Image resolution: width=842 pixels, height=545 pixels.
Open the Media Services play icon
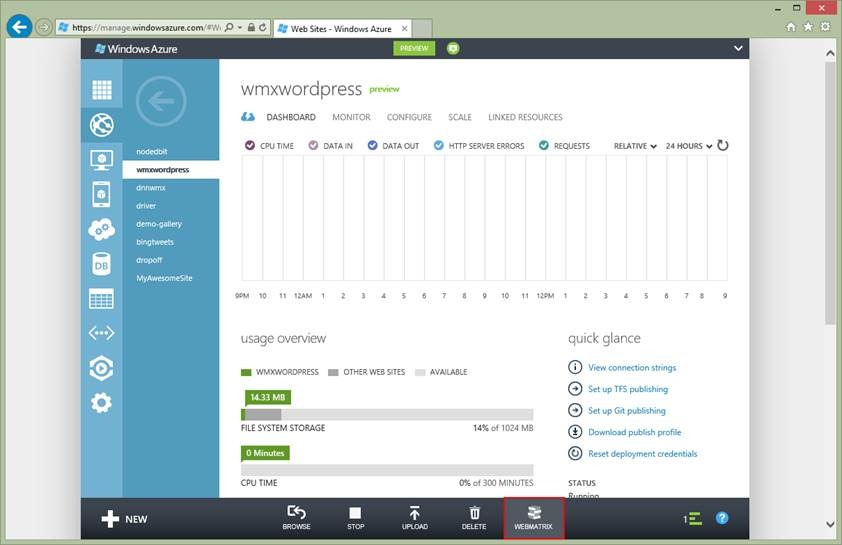(x=101, y=368)
